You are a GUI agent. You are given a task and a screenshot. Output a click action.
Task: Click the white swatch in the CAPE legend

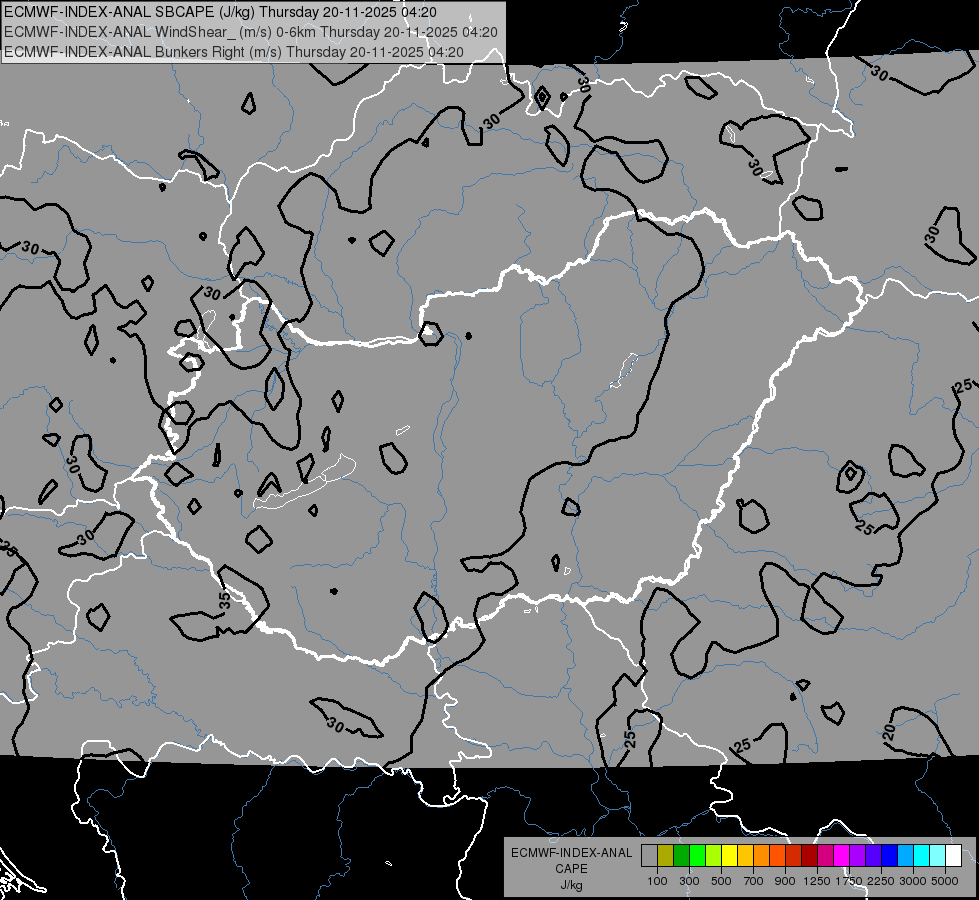[953, 855]
